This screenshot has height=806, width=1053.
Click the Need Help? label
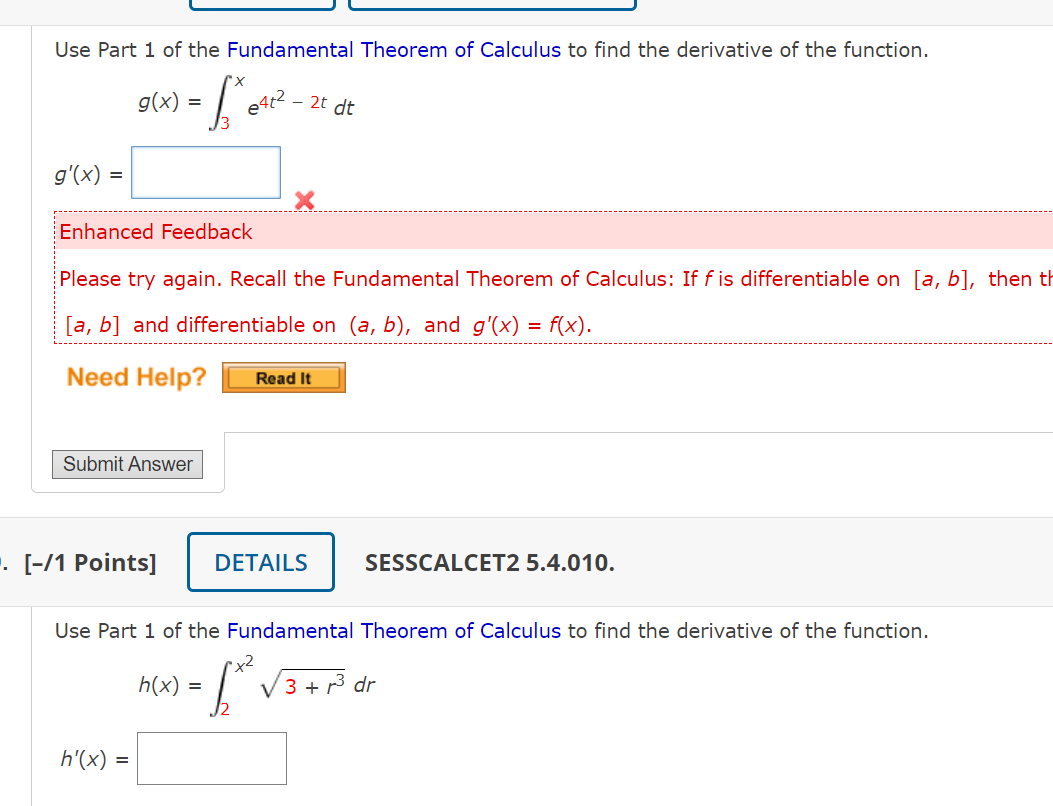pyautogui.click(x=135, y=377)
